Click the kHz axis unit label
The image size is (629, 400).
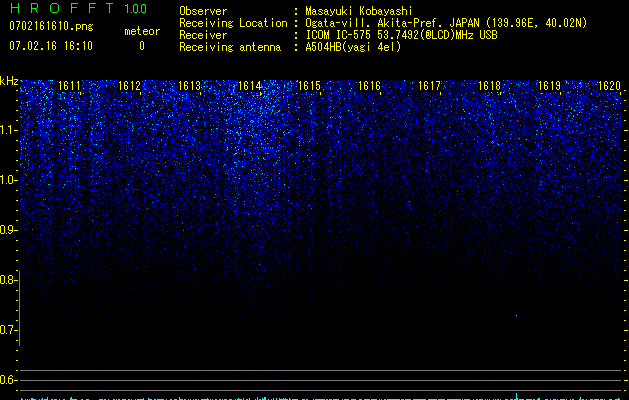click(9, 81)
